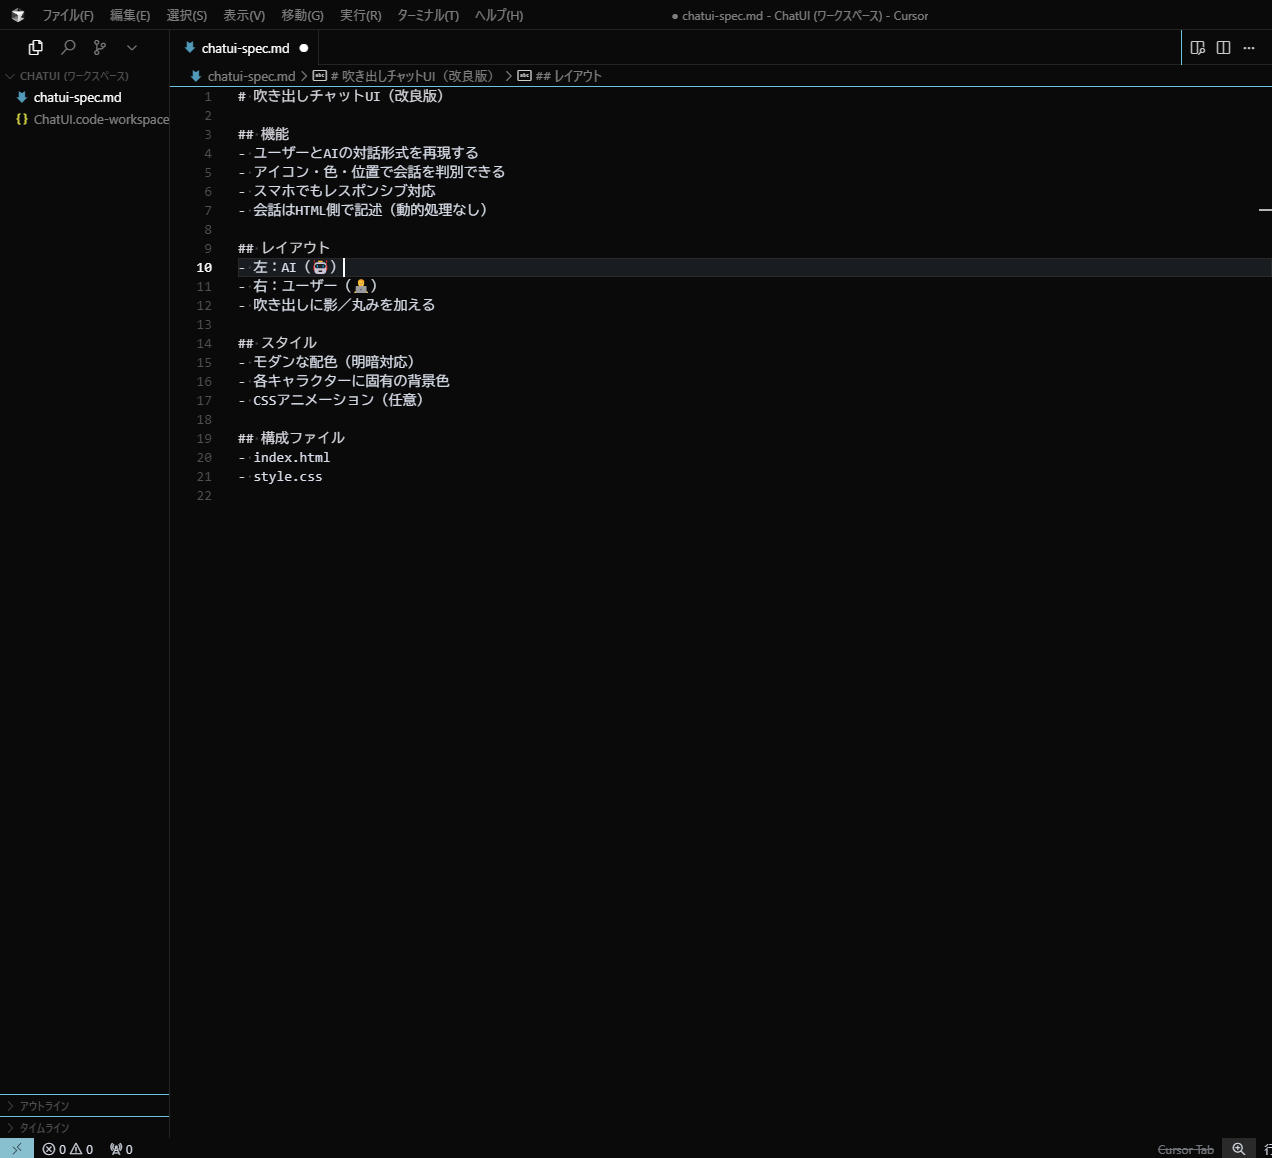Toggle Cursor Tab in status bar
The width and height of the screenshot is (1272, 1158).
pyautogui.click(x=1185, y=1149)
